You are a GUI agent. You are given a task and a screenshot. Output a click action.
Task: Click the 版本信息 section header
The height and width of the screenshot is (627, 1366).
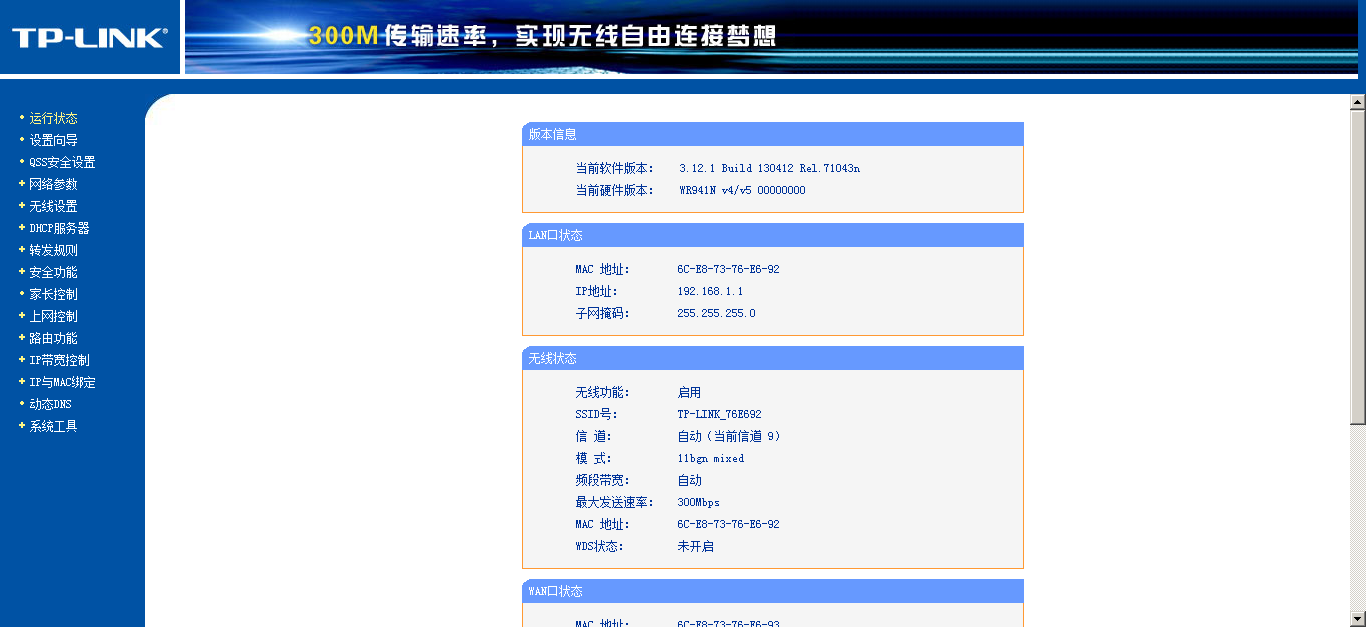coord(773,134)
